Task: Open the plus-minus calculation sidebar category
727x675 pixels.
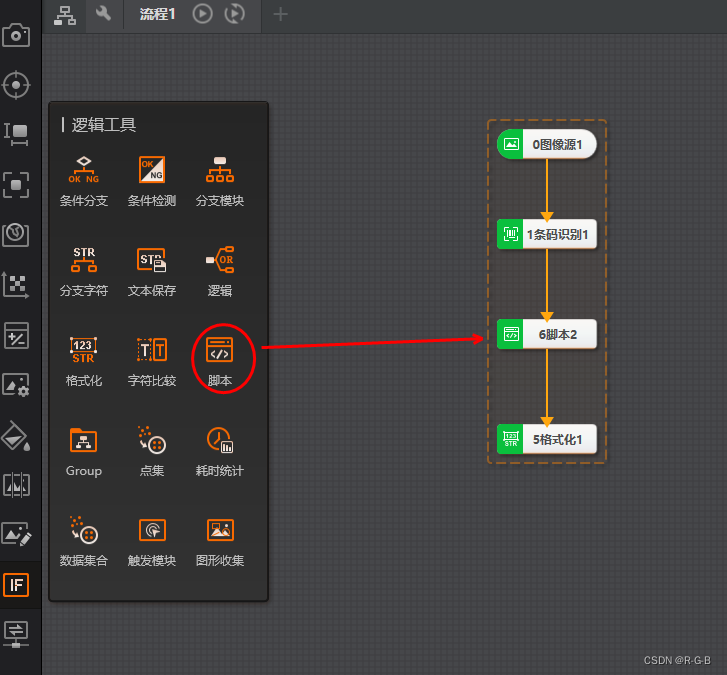Action: pos(16,335)
